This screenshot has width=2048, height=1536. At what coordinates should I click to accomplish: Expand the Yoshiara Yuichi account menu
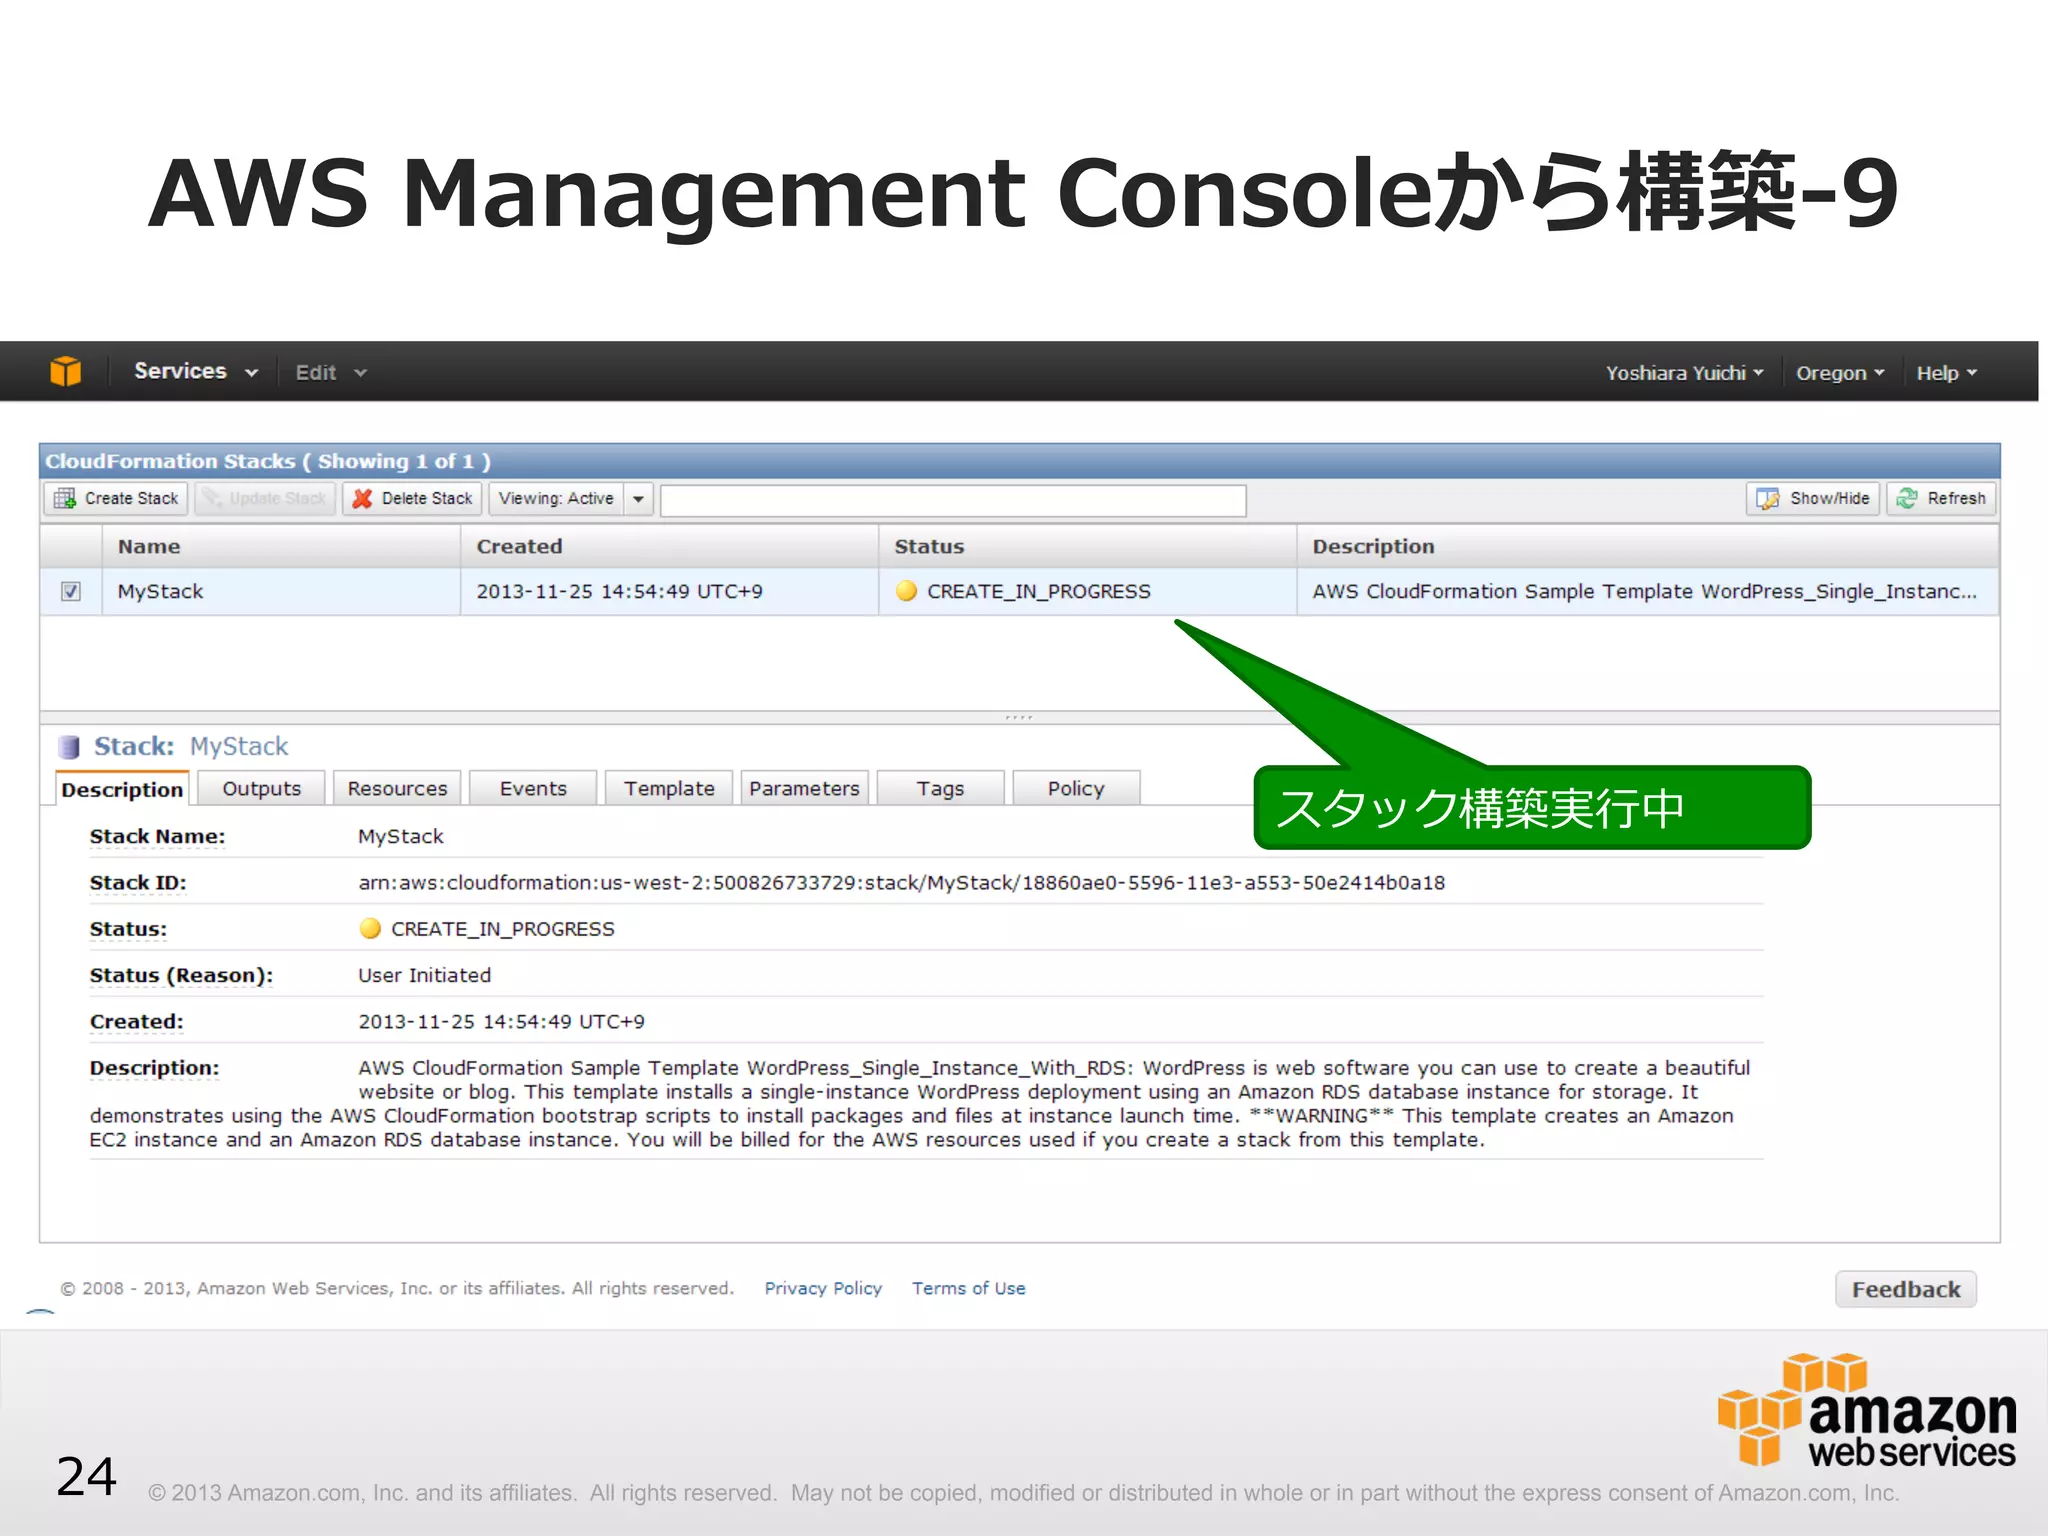(1684, 373)
